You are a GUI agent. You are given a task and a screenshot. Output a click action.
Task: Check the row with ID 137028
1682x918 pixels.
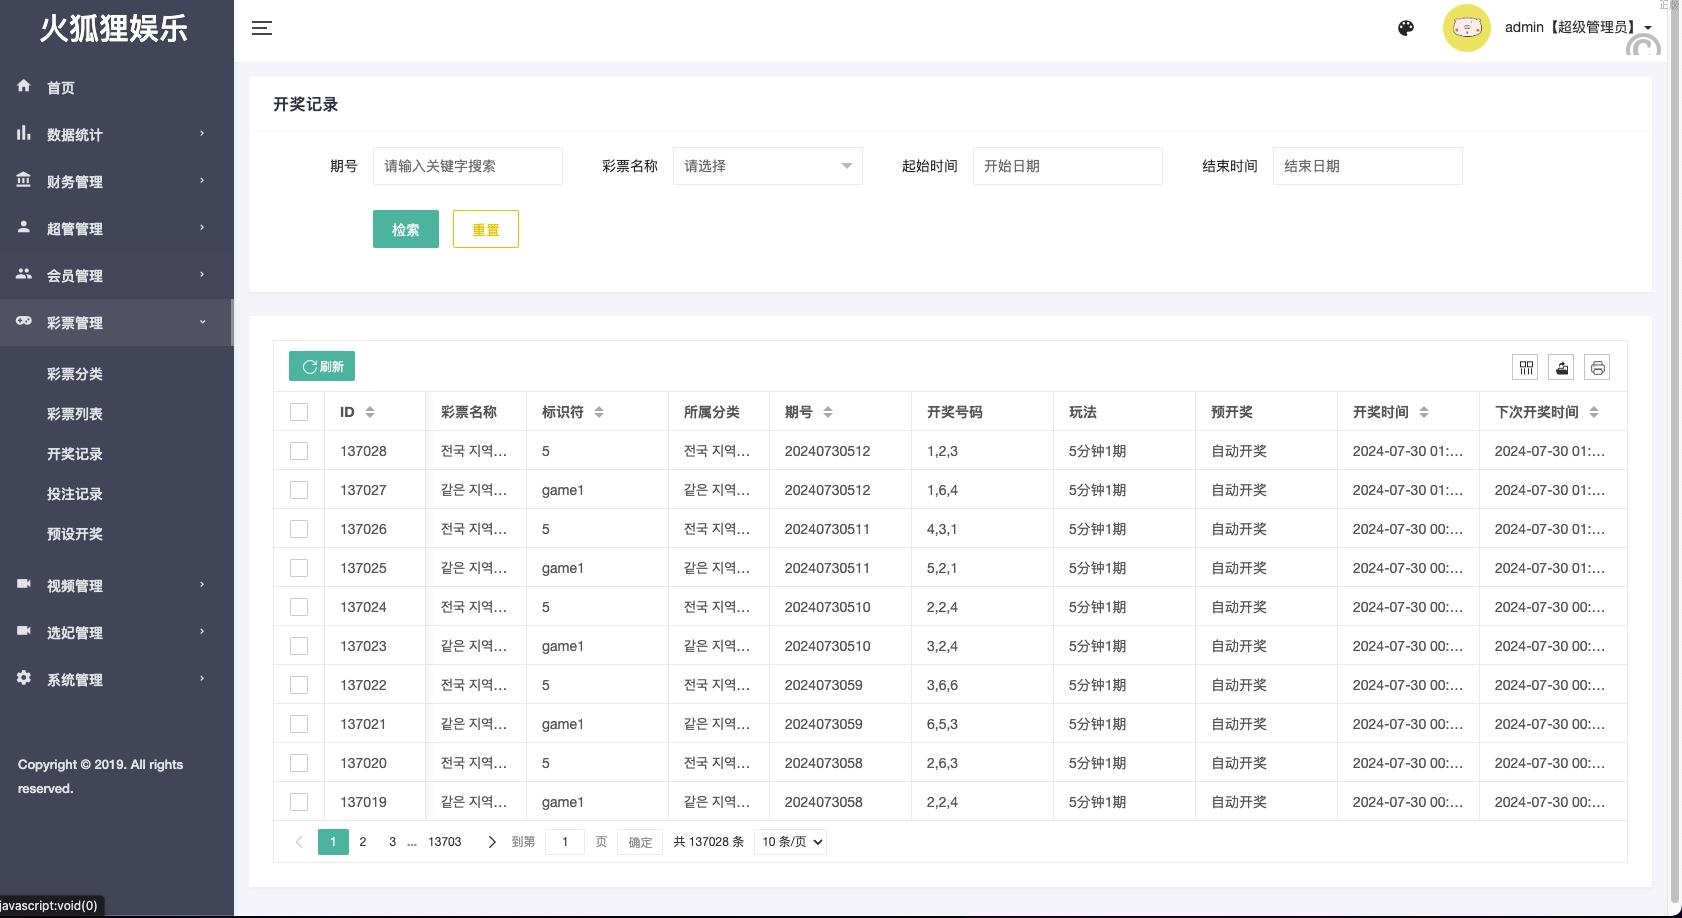point(299,451)
